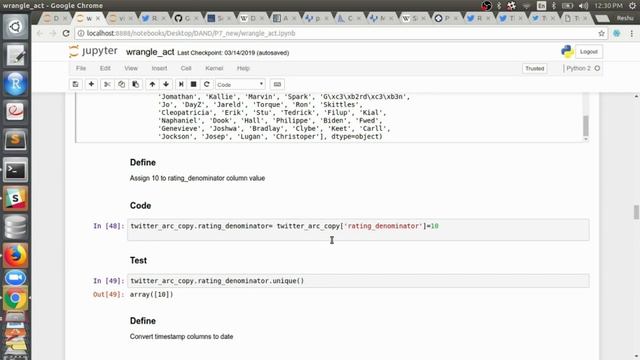Reload the page in Chrome

coord(66,33)
